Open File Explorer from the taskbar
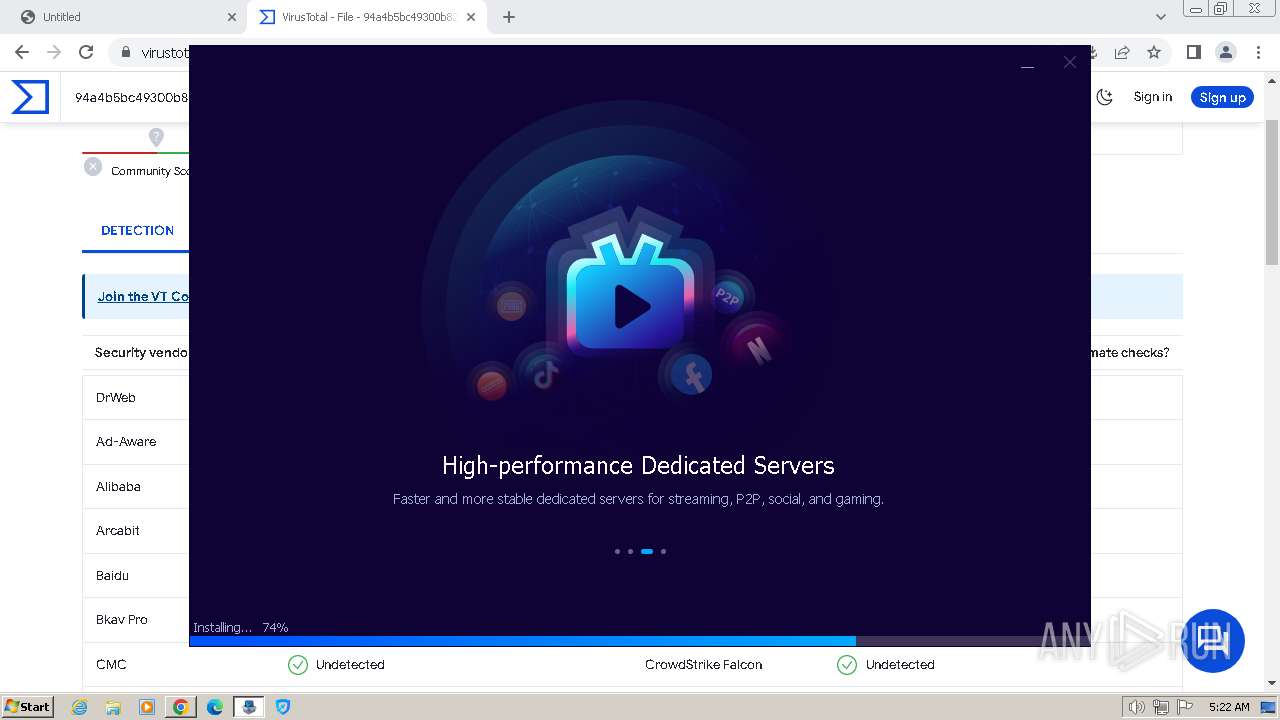The height and width of the screenshot is (720, 1280). click(x=113, y=707)
